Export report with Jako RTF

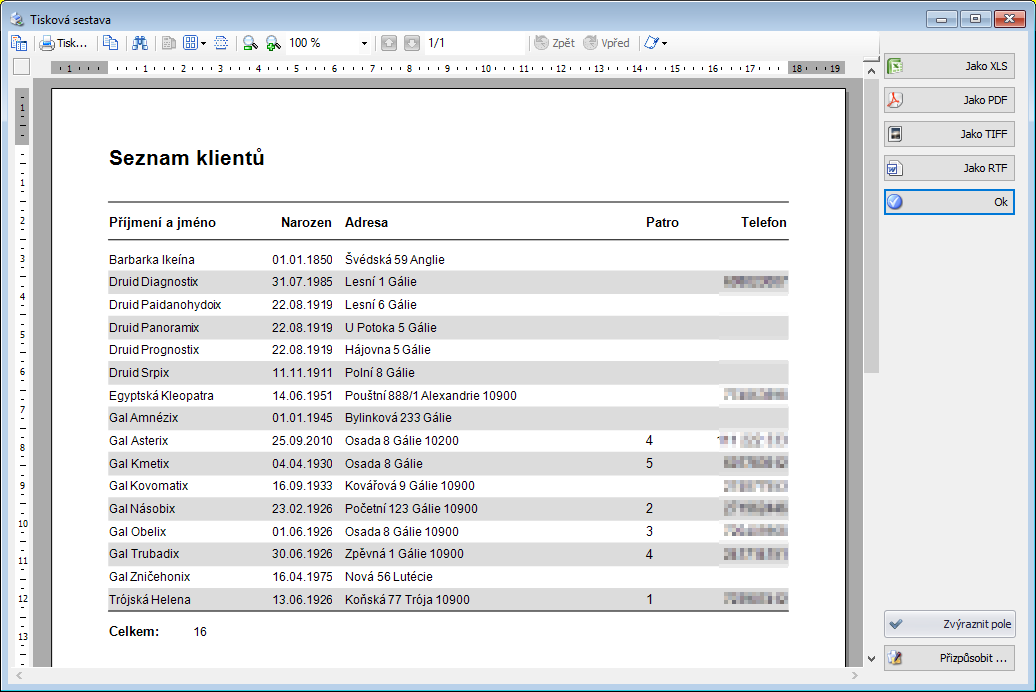[949, 168]
